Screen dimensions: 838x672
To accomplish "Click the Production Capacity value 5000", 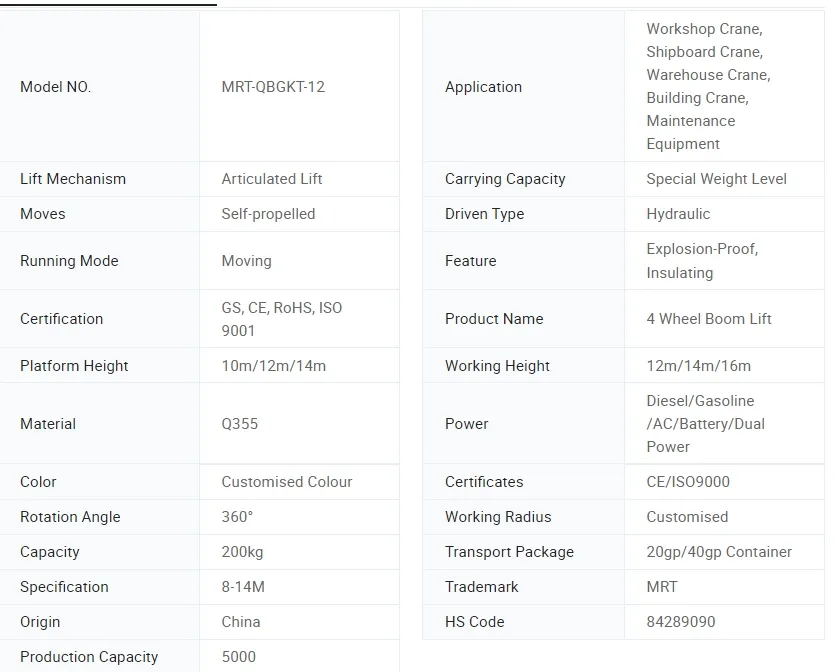I will (239, 657).
